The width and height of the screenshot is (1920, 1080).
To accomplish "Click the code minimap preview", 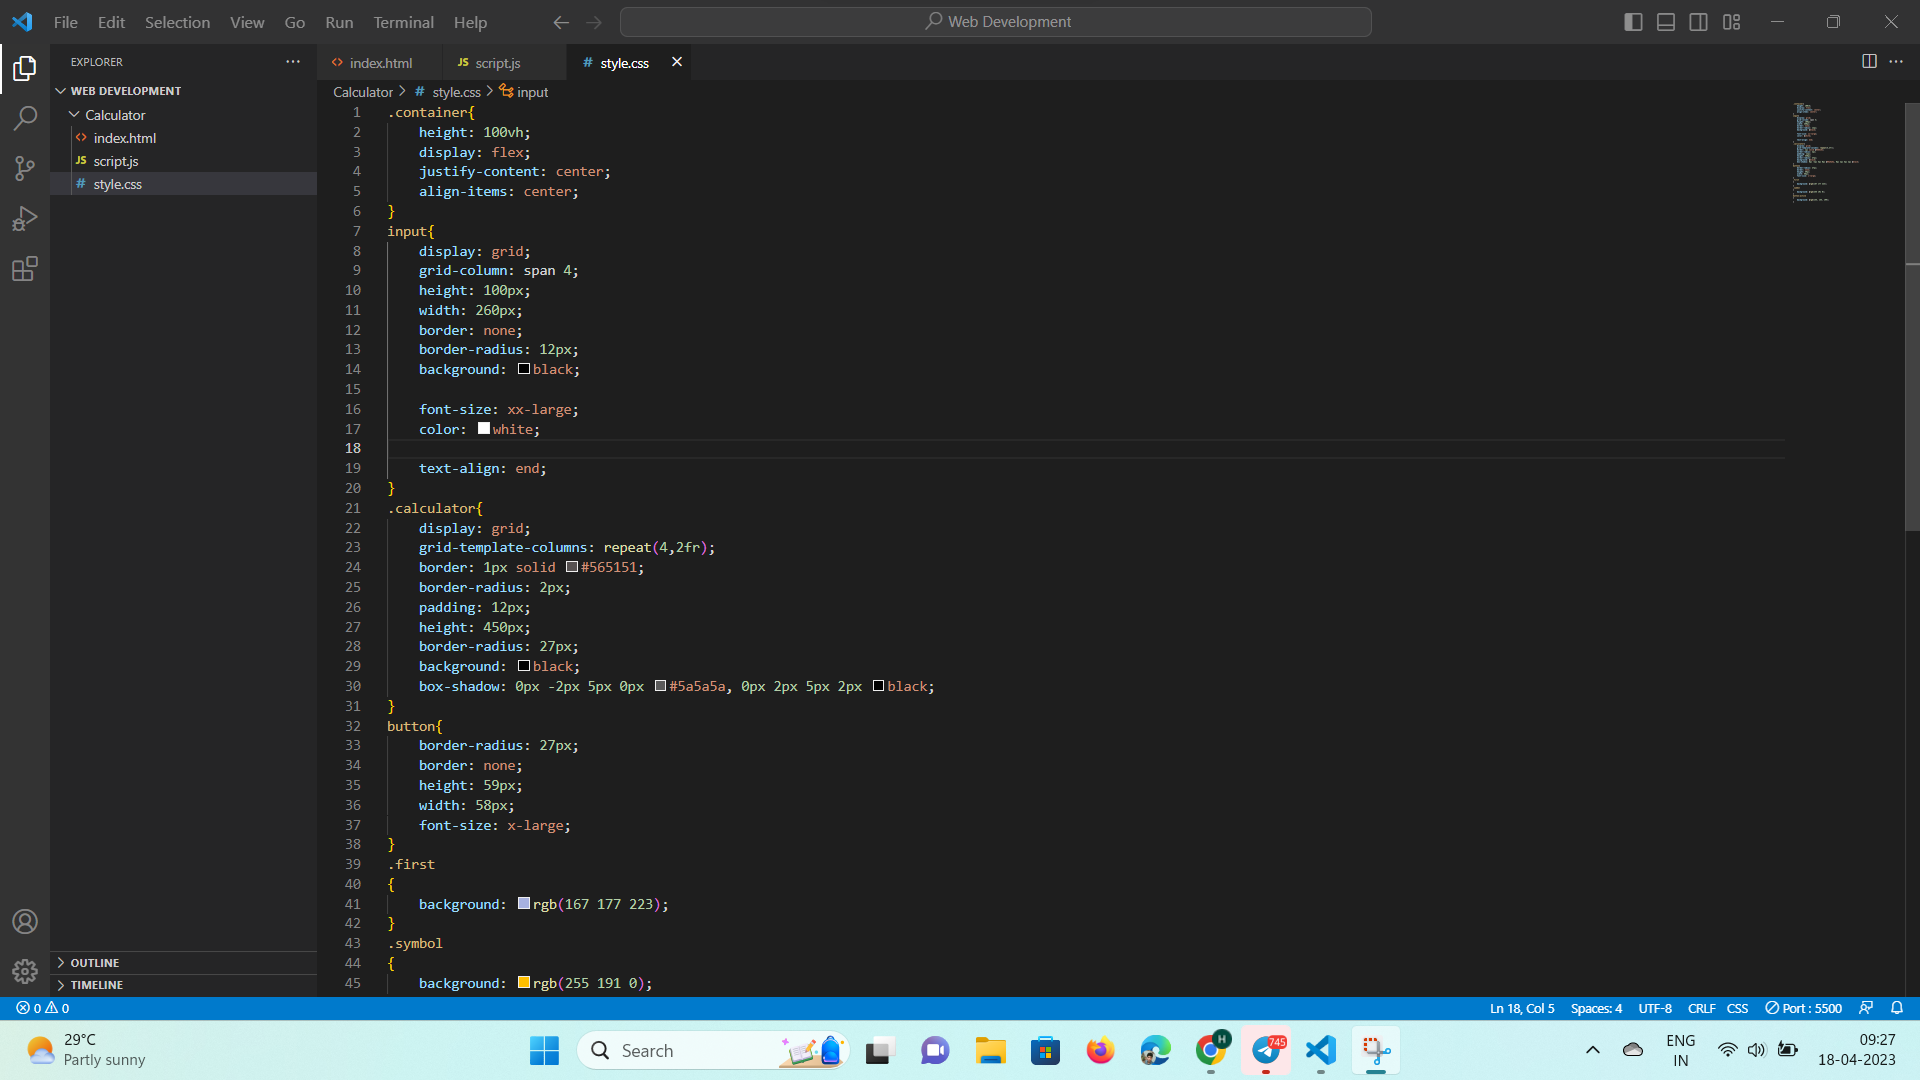I will tap(1844, 152).
